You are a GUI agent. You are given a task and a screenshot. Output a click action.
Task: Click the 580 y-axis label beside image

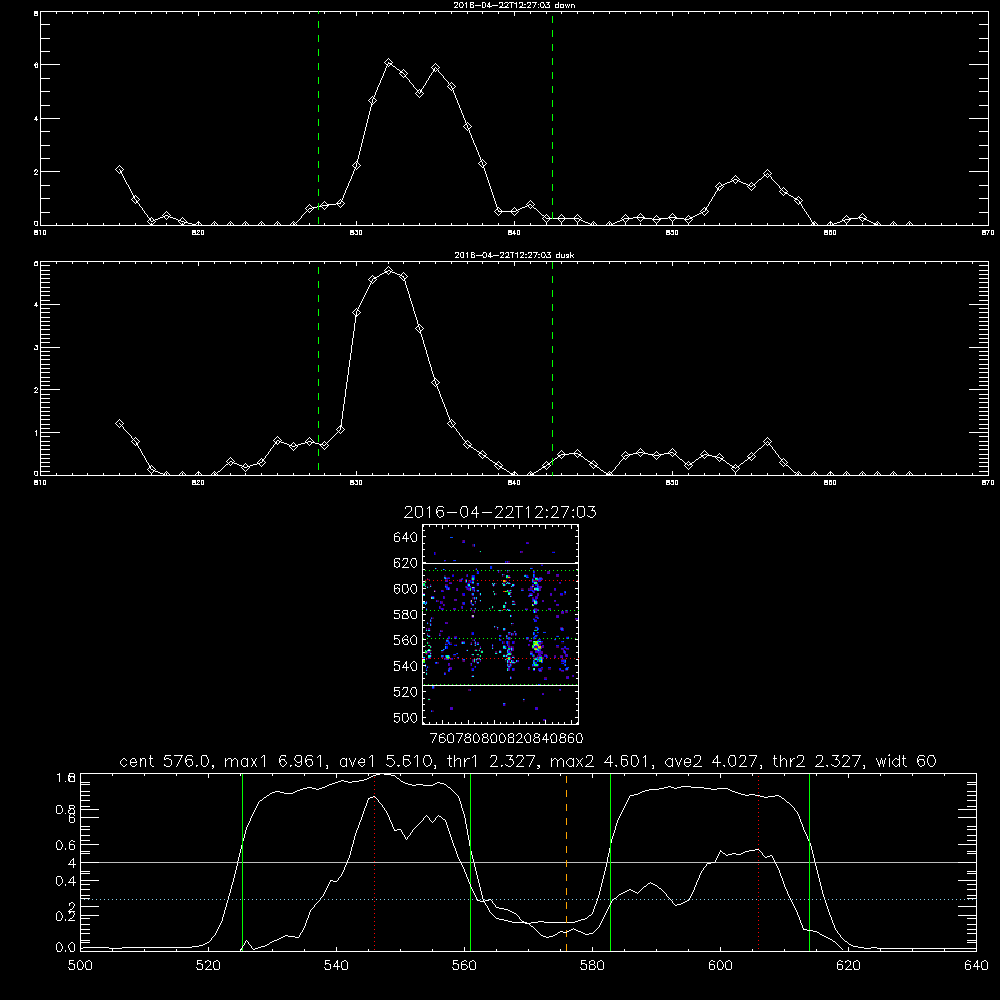tap(406, 615)
